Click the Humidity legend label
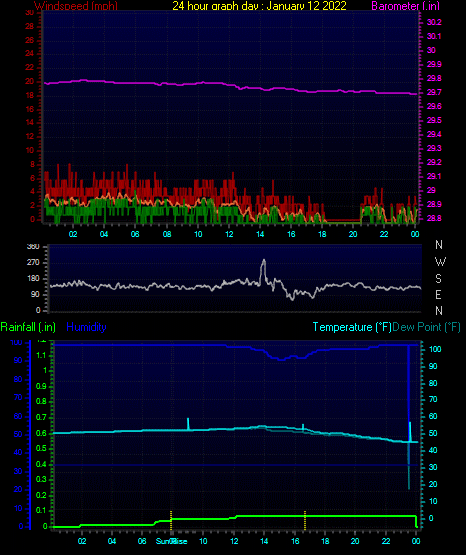 tap(86, 327)
